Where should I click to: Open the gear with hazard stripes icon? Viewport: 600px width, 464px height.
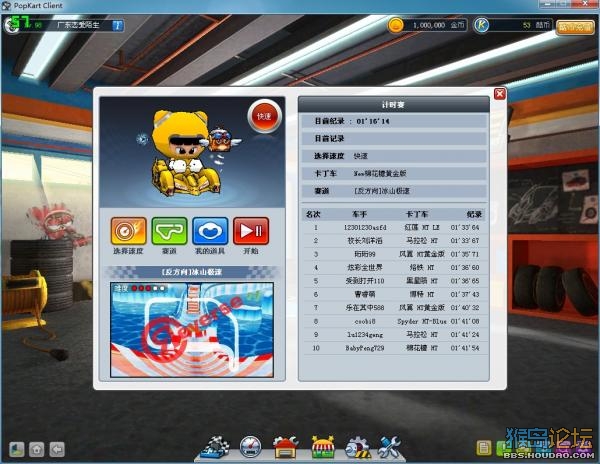[357, 448]
